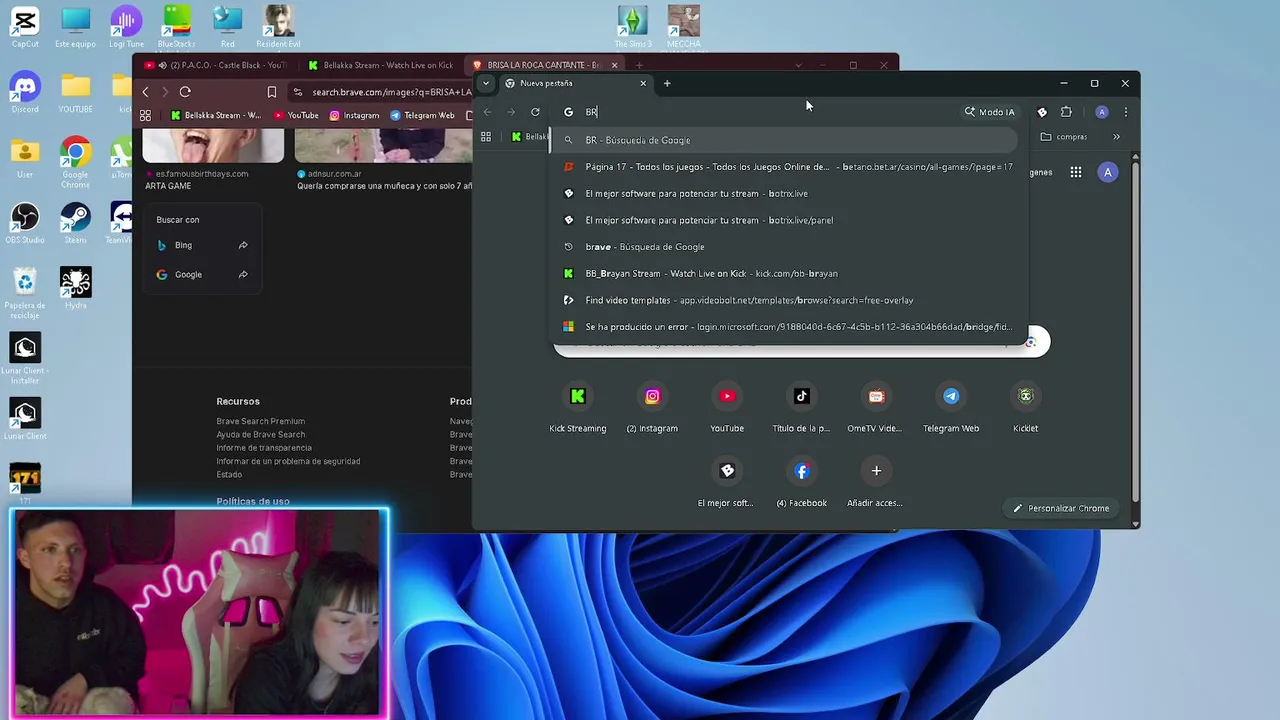Launch BlueStacks from the desktop
Viewport: 1280px width, 720px height.
(177, 27)
